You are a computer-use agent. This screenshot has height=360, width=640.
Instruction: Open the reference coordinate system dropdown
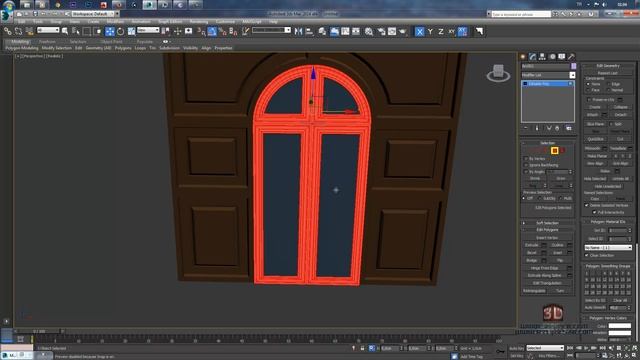coord(148,30)
